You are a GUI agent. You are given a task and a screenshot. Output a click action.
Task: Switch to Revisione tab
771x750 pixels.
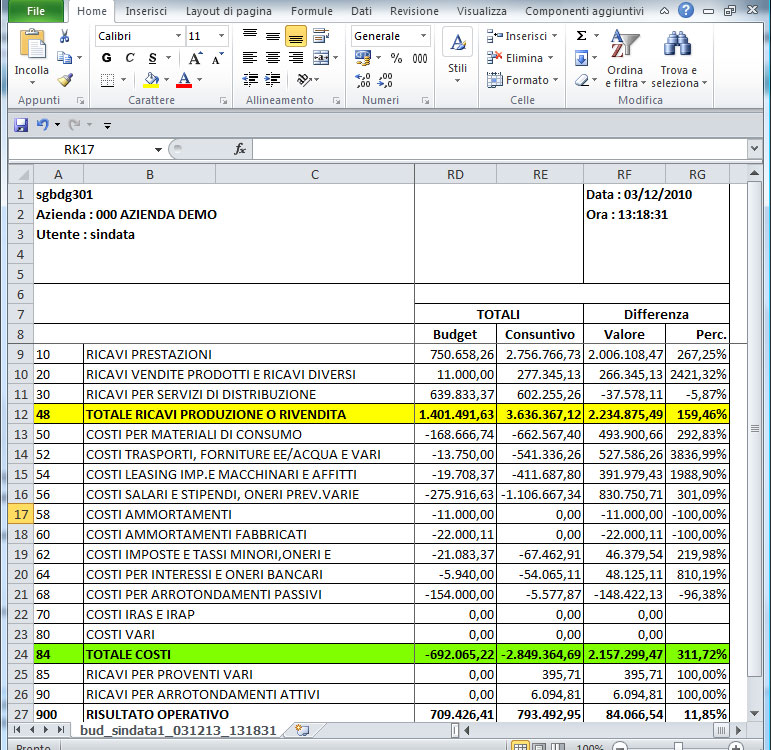tap(414, 11)
